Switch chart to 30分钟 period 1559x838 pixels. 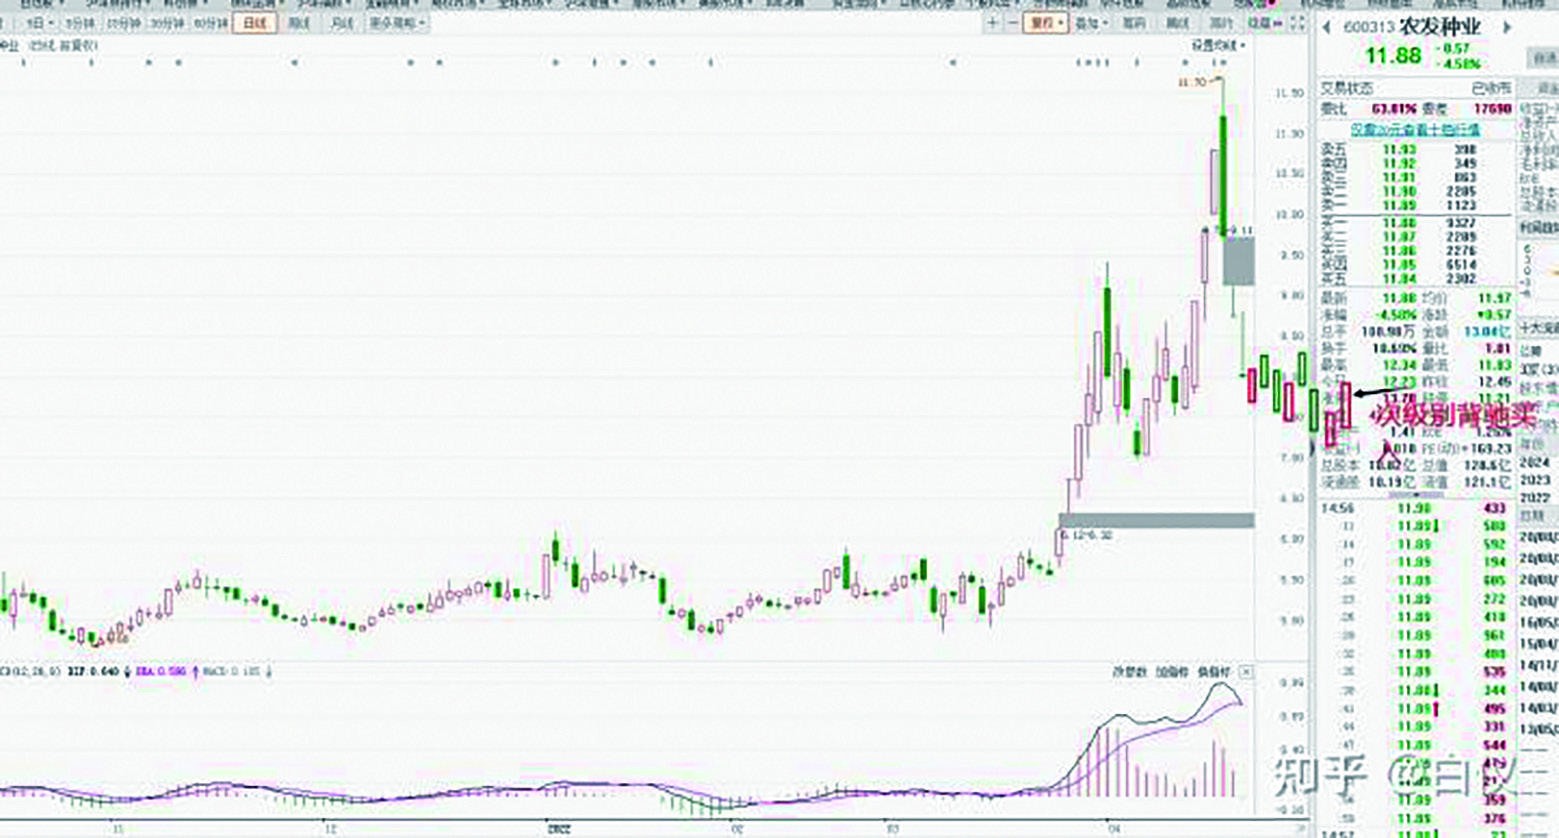click(x=166, y=23)
